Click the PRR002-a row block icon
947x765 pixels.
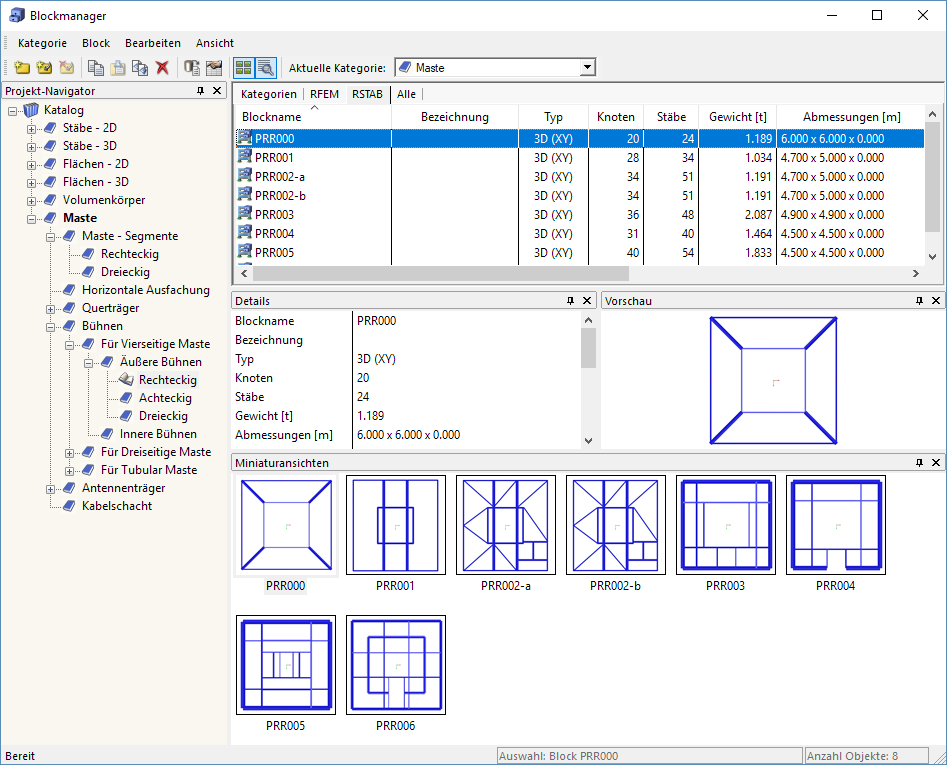point(244,176)
